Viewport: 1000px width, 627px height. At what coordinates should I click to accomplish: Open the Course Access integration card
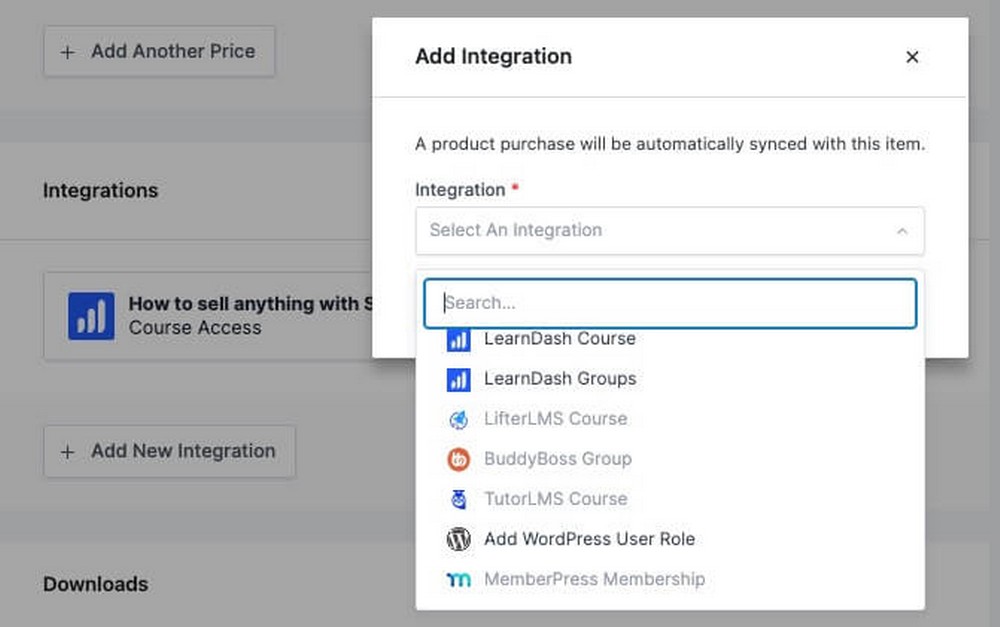208,316
